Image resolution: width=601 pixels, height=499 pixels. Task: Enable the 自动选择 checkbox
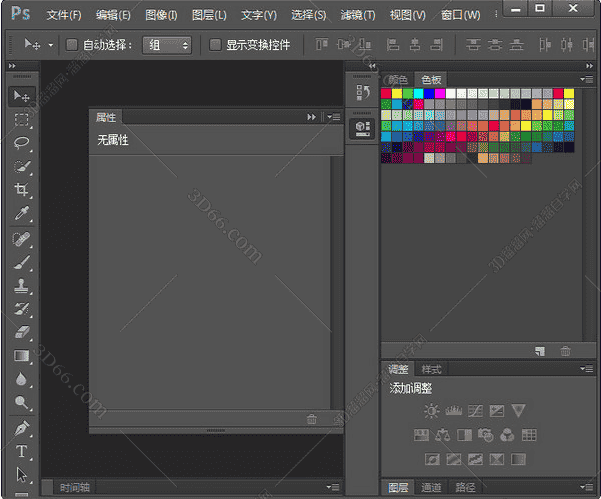point(72,45)
